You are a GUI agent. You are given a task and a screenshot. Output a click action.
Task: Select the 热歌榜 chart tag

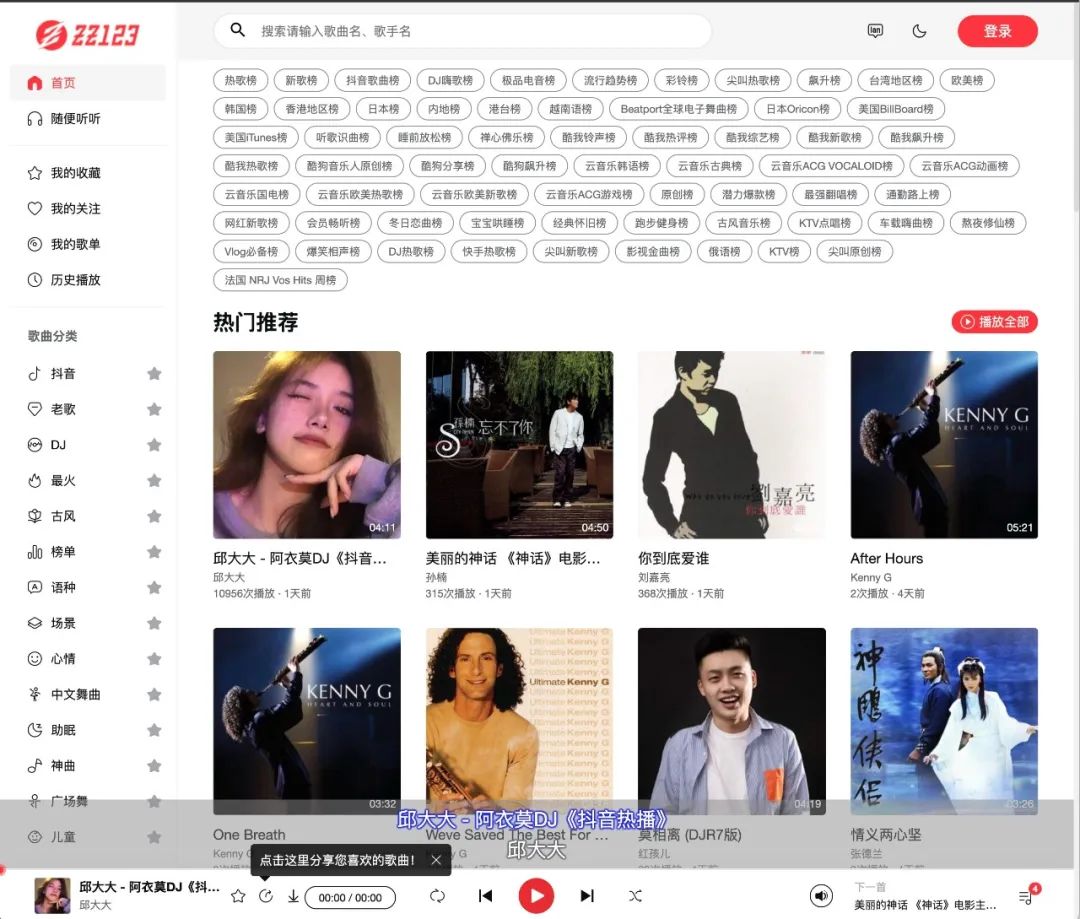[x=240, y=81]
